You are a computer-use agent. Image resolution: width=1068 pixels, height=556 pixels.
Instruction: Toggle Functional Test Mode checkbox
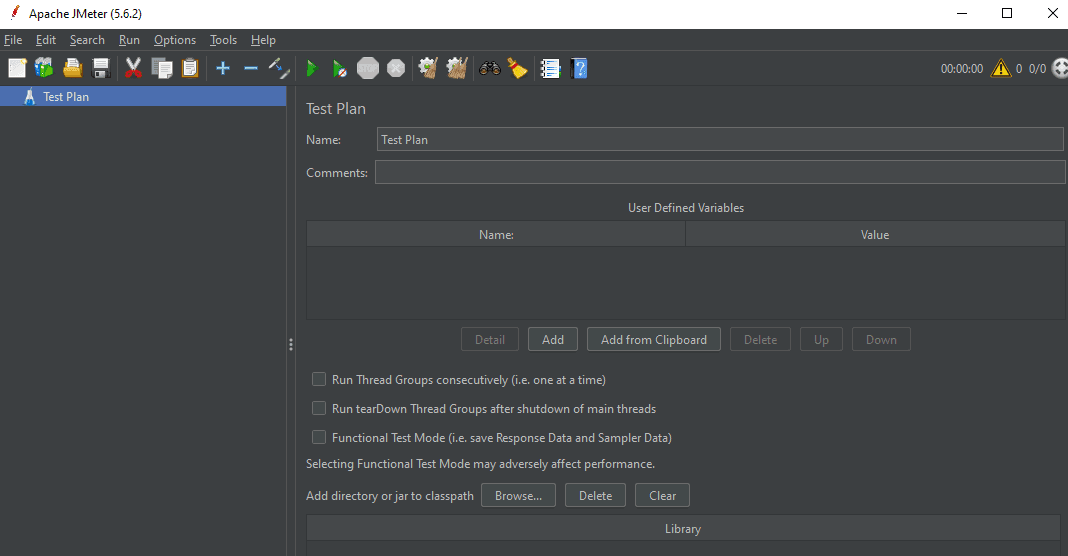[319, 438]
